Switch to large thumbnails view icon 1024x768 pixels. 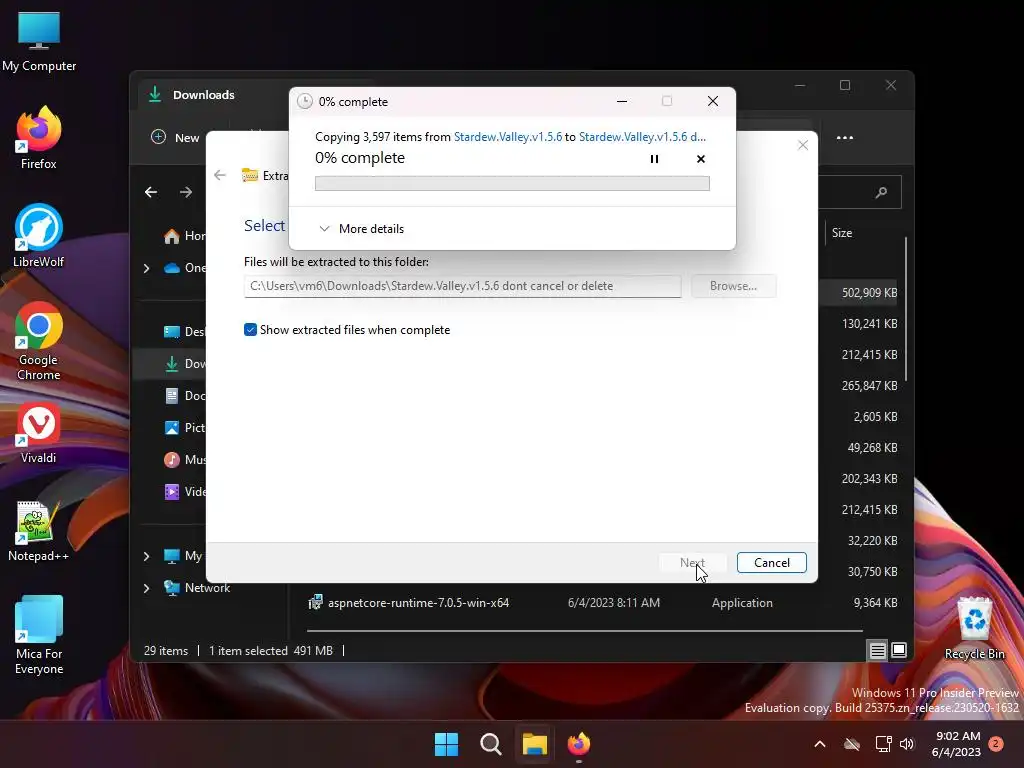tap(899, 650)
